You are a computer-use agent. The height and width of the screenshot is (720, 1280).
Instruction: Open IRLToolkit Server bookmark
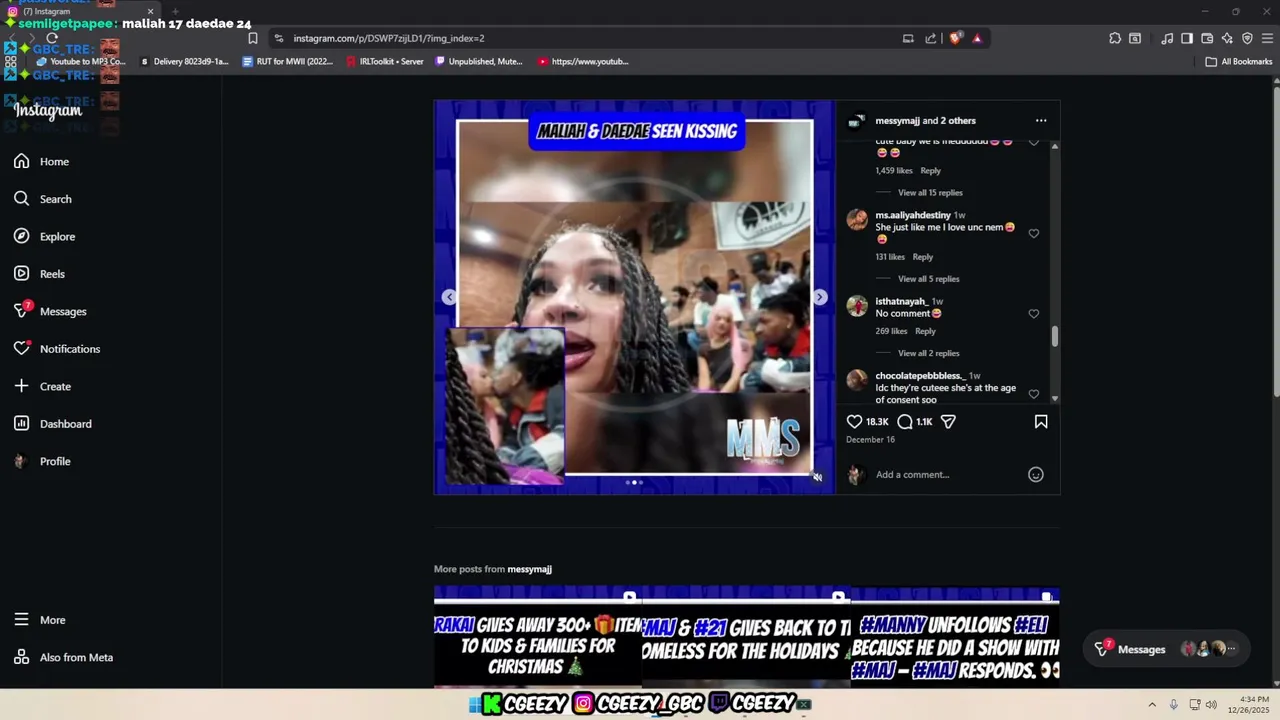[x=385, y=61]
